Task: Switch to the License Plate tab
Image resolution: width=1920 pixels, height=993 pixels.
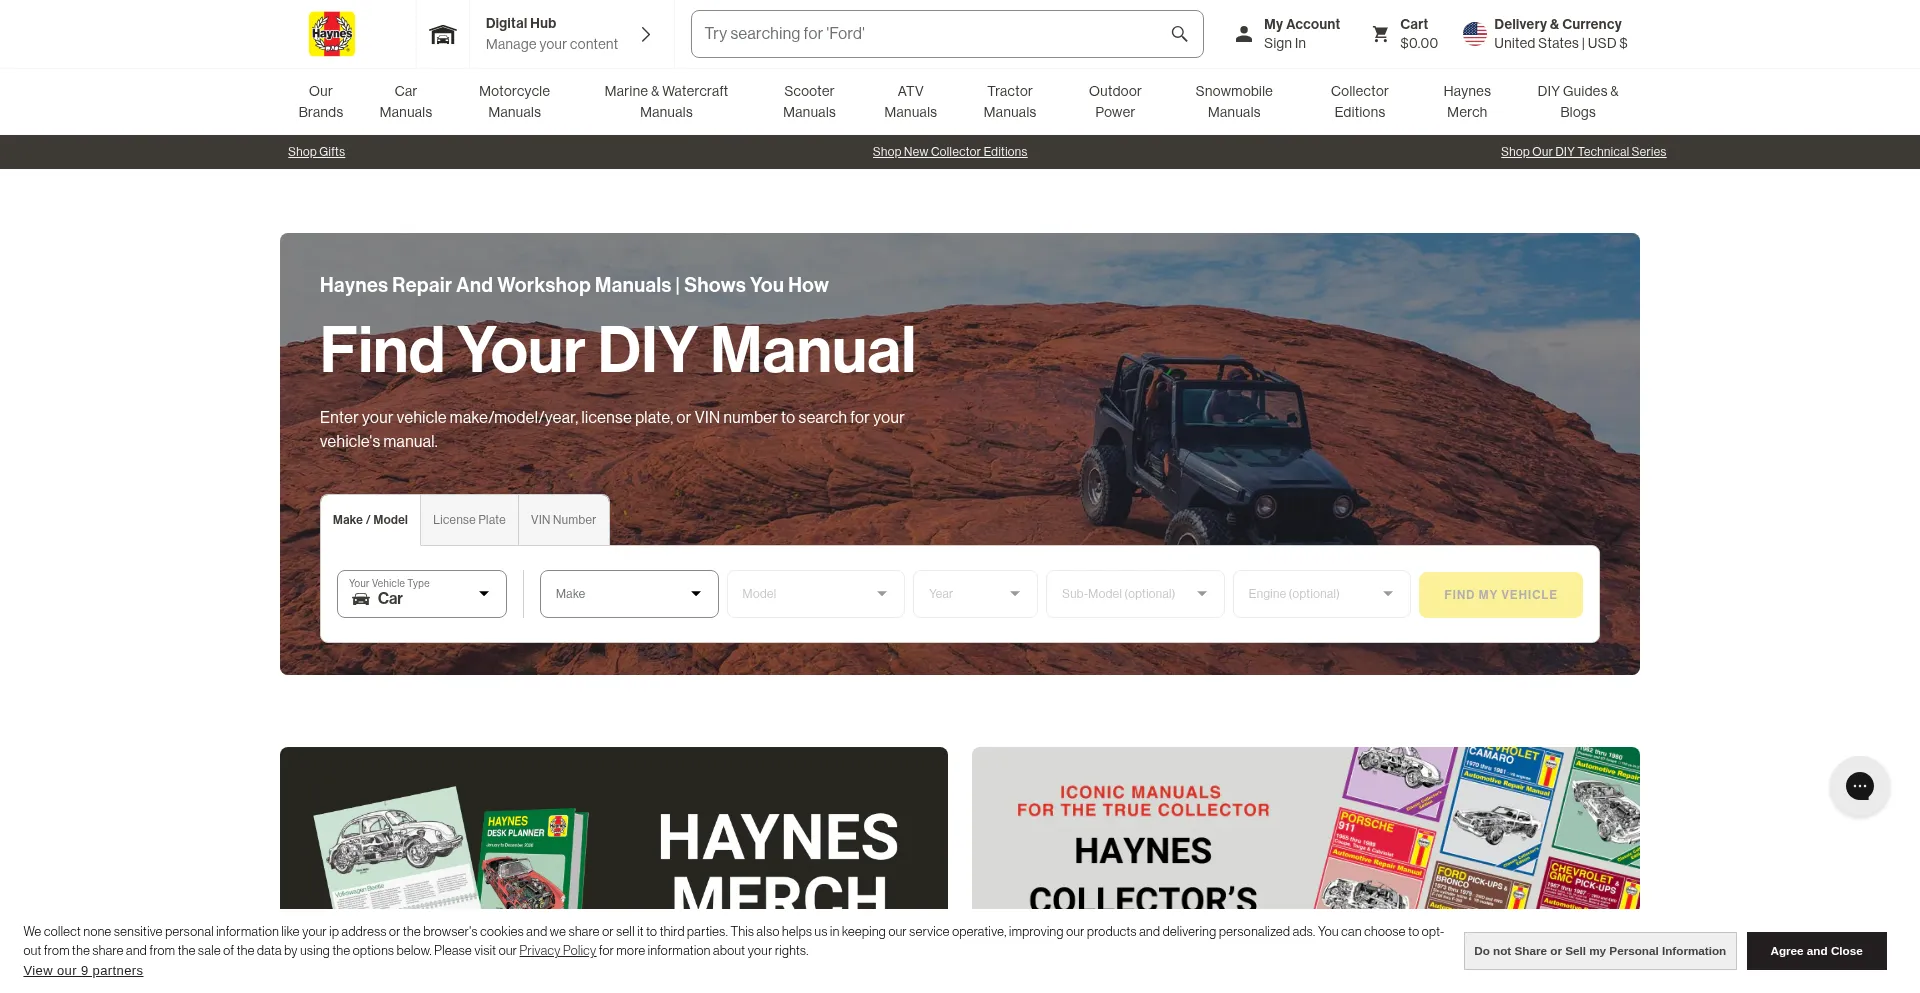Action: (469, 520)
